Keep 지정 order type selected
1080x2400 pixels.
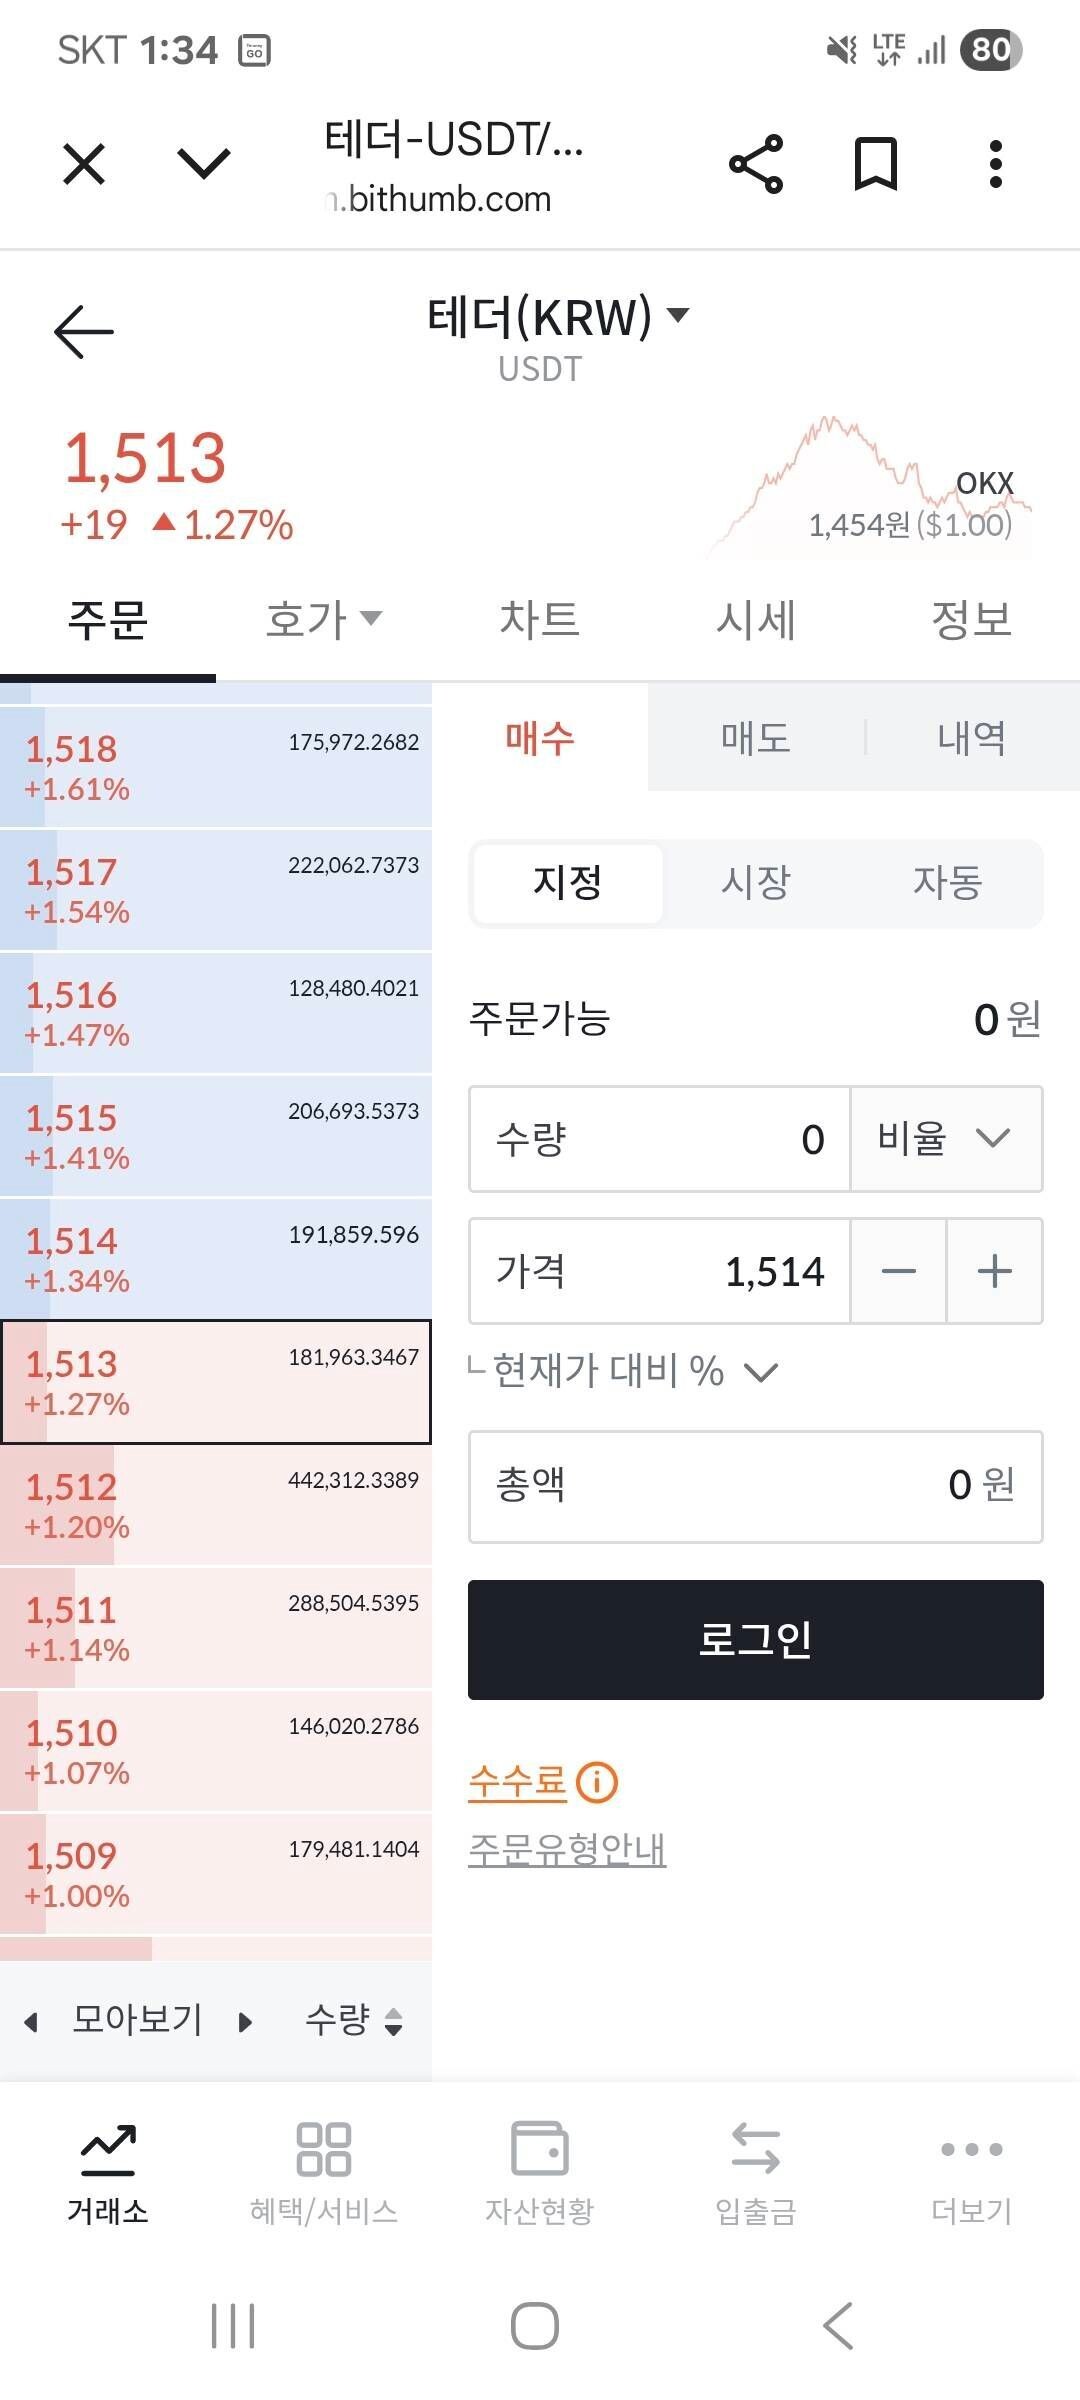566,883
